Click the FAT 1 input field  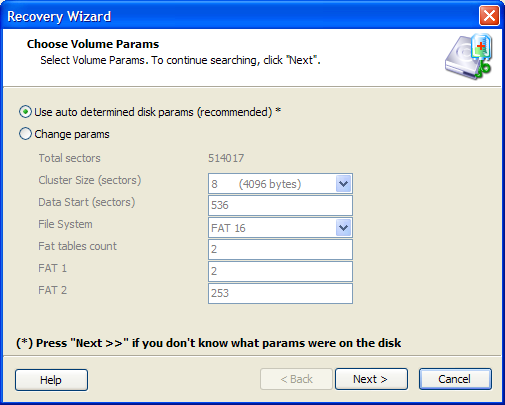280,271
